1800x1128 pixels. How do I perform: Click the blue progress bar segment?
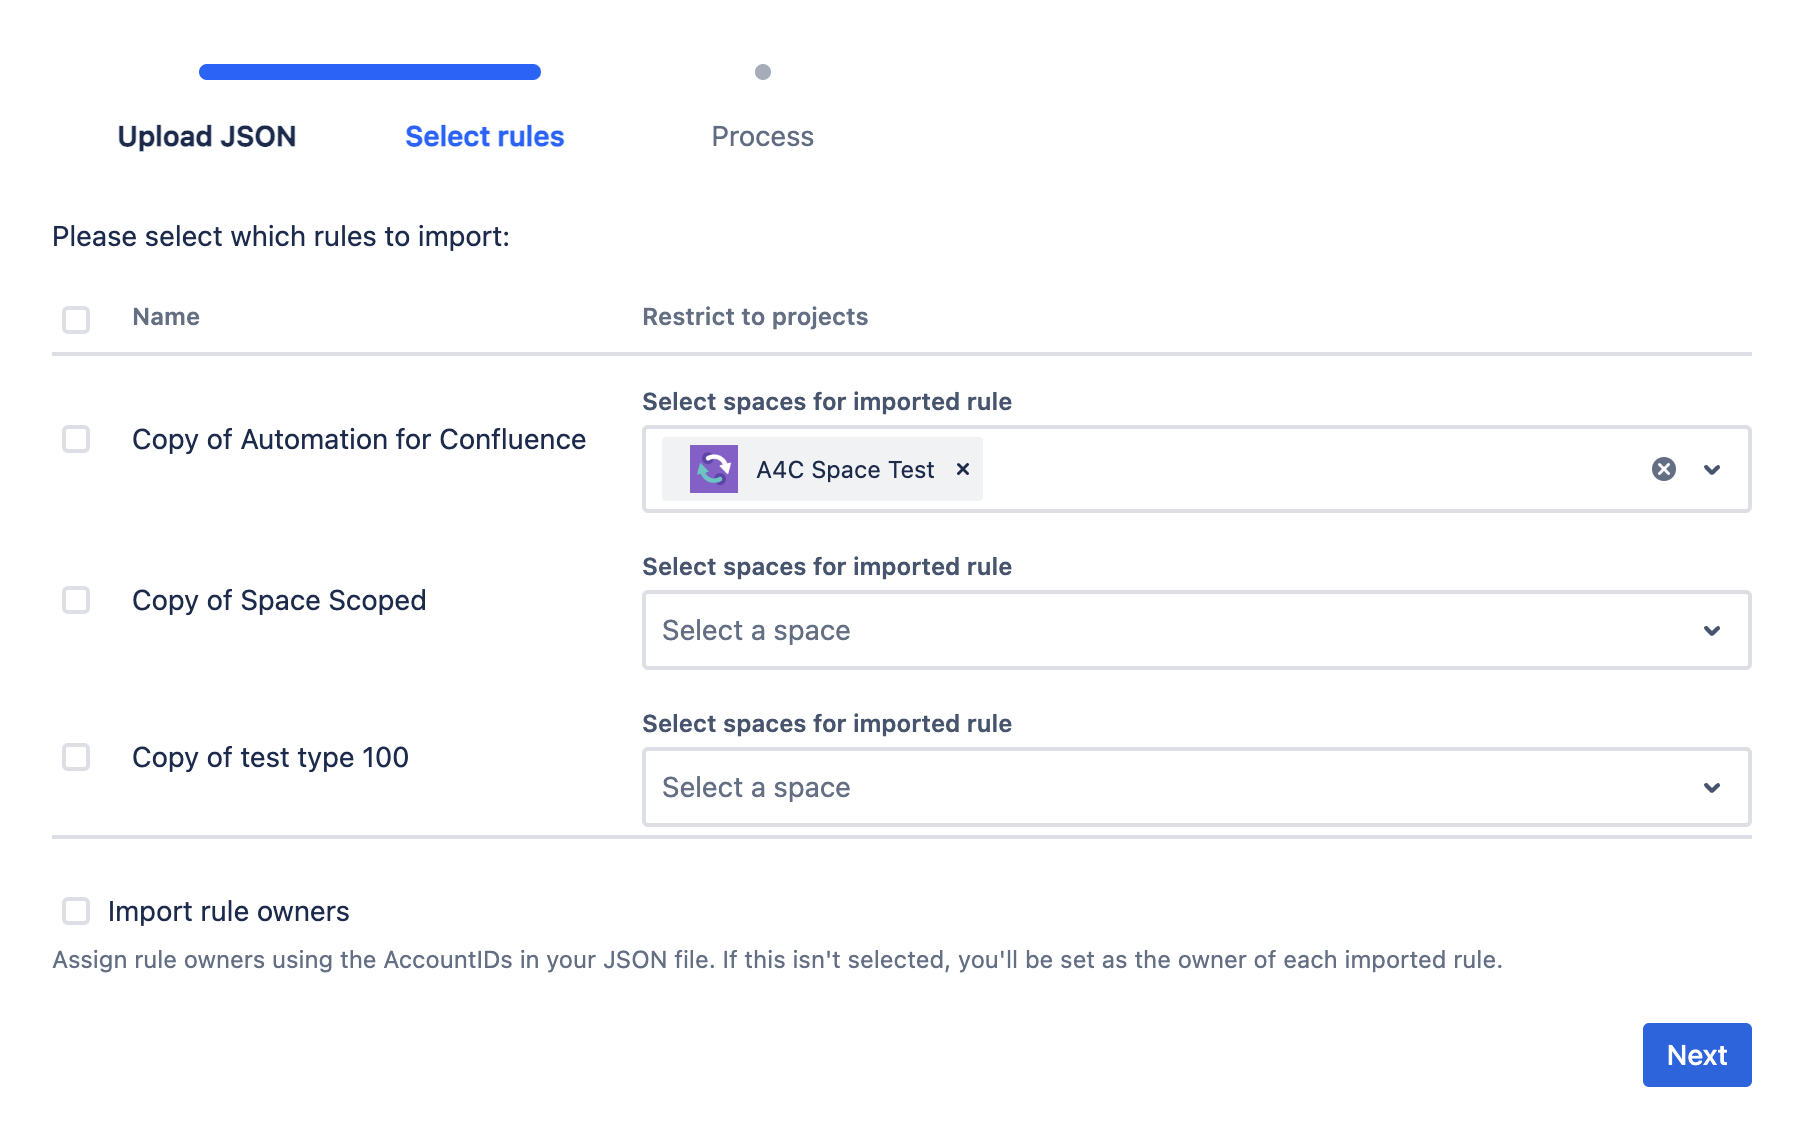(370, 72)
